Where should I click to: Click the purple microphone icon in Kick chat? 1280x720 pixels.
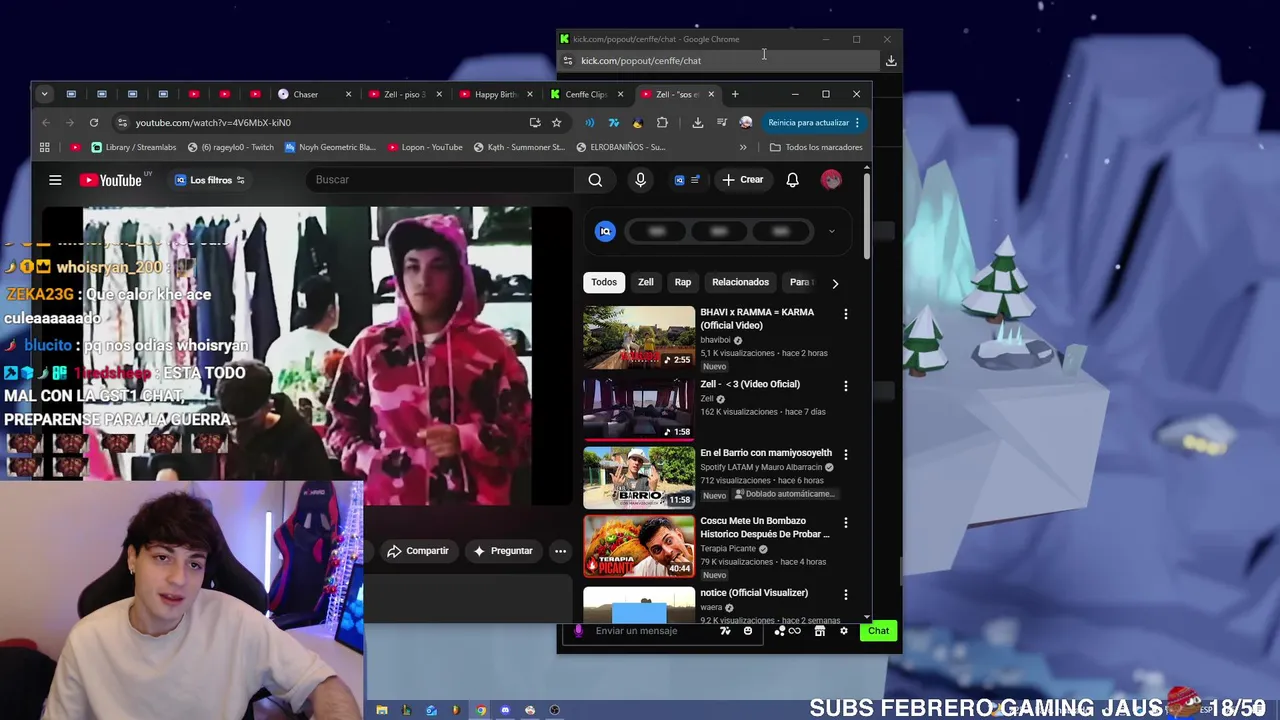click(x=578, y=631)
